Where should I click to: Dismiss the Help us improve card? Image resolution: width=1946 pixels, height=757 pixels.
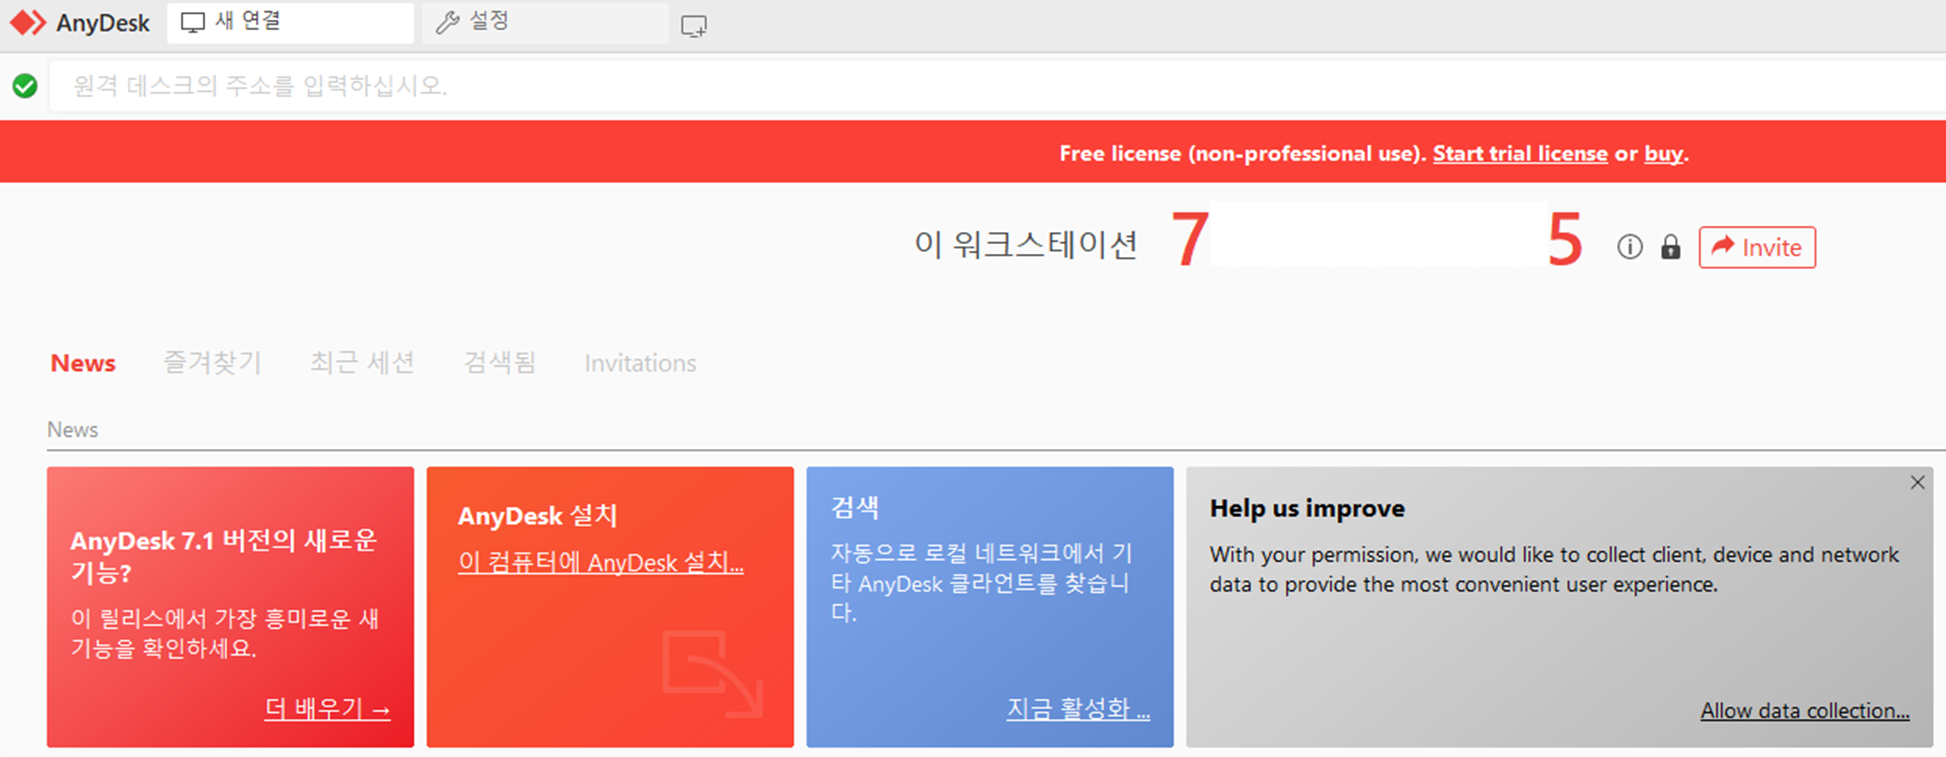click(1917, 483)
